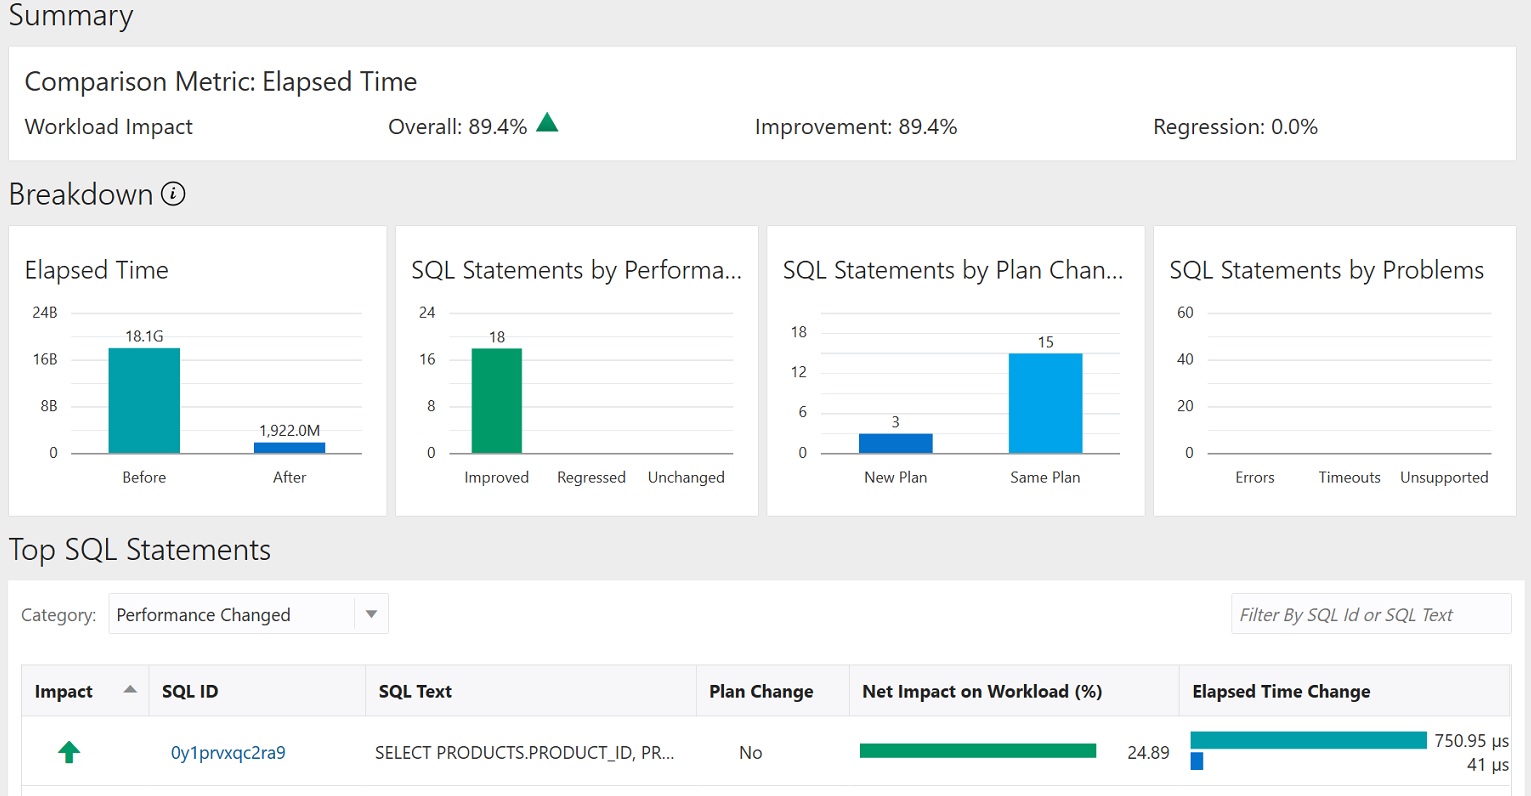Click the After elapsed time bar
Viewport: 1531px width, 796px height.
pos(289,447)
